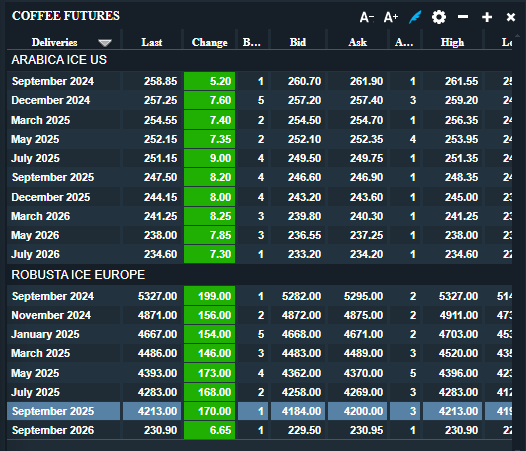This screenshot has width=526, height=451.
Task: Click high price 4703.00
Action: tap(452, 334)
